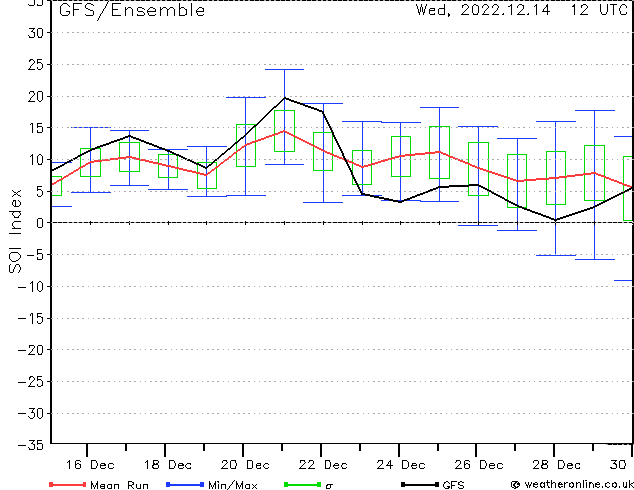Click the top max whisker cap at 21 Dec
Image resolution: width=634 pixels, height=490 pixels.
pyautogui.click(x=284, y=70)
